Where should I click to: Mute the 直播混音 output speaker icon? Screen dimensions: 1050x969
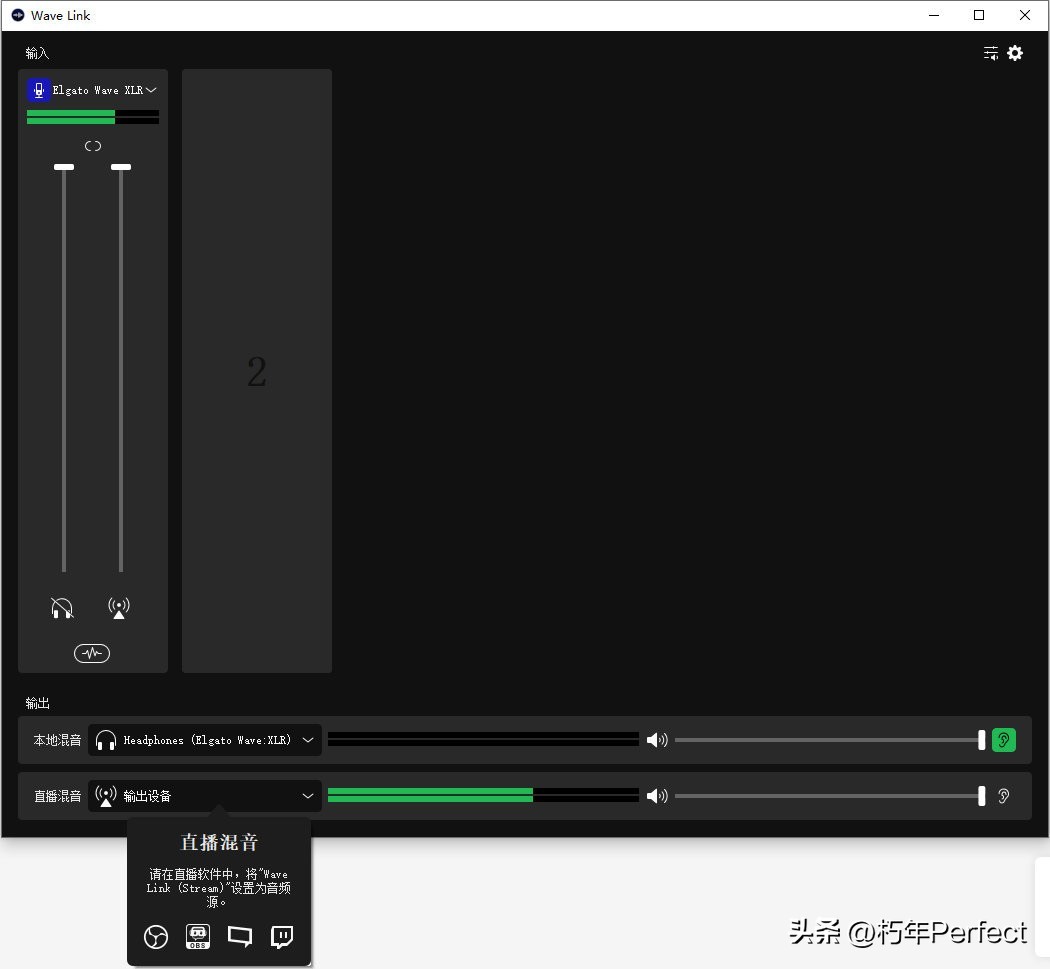[x=657, y=796]
